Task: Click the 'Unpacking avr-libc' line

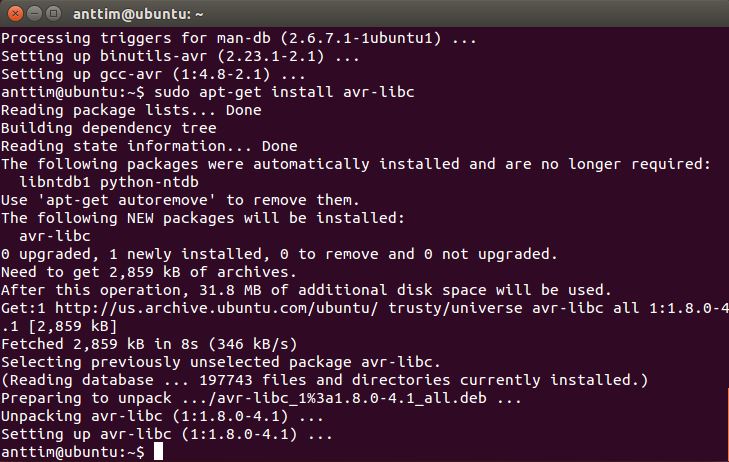Action: click(162, 416)
